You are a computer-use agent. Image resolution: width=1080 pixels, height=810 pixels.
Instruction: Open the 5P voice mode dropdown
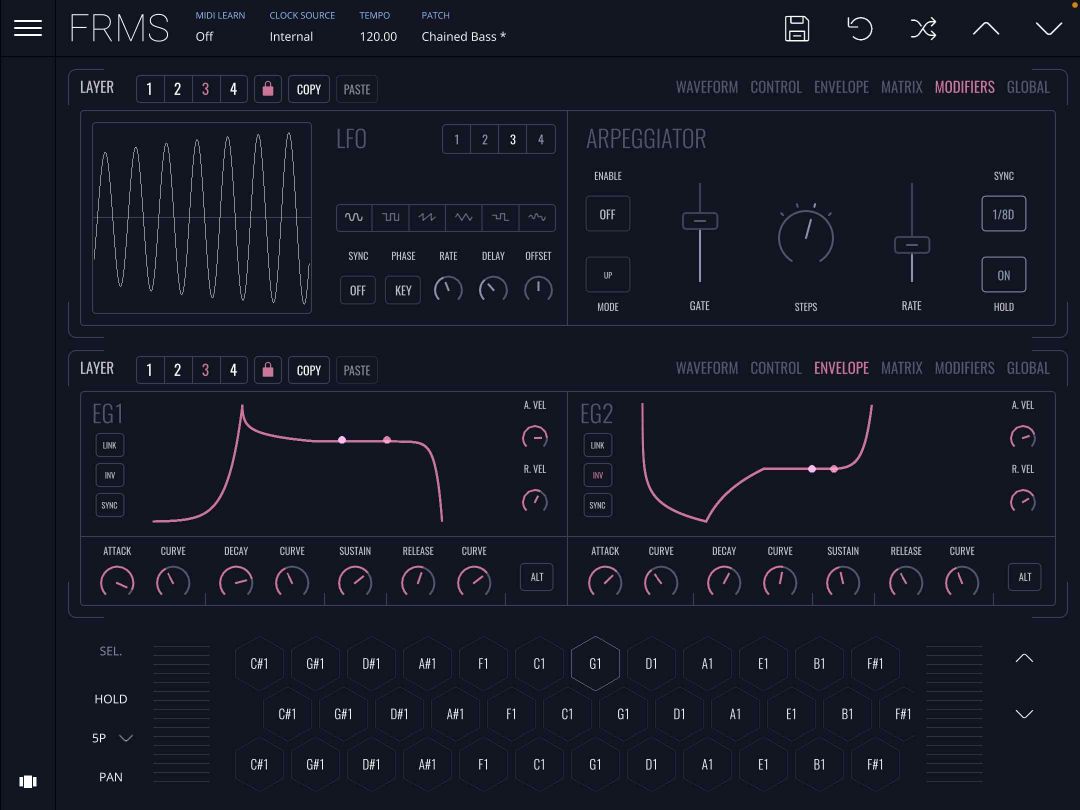(109, 738)
